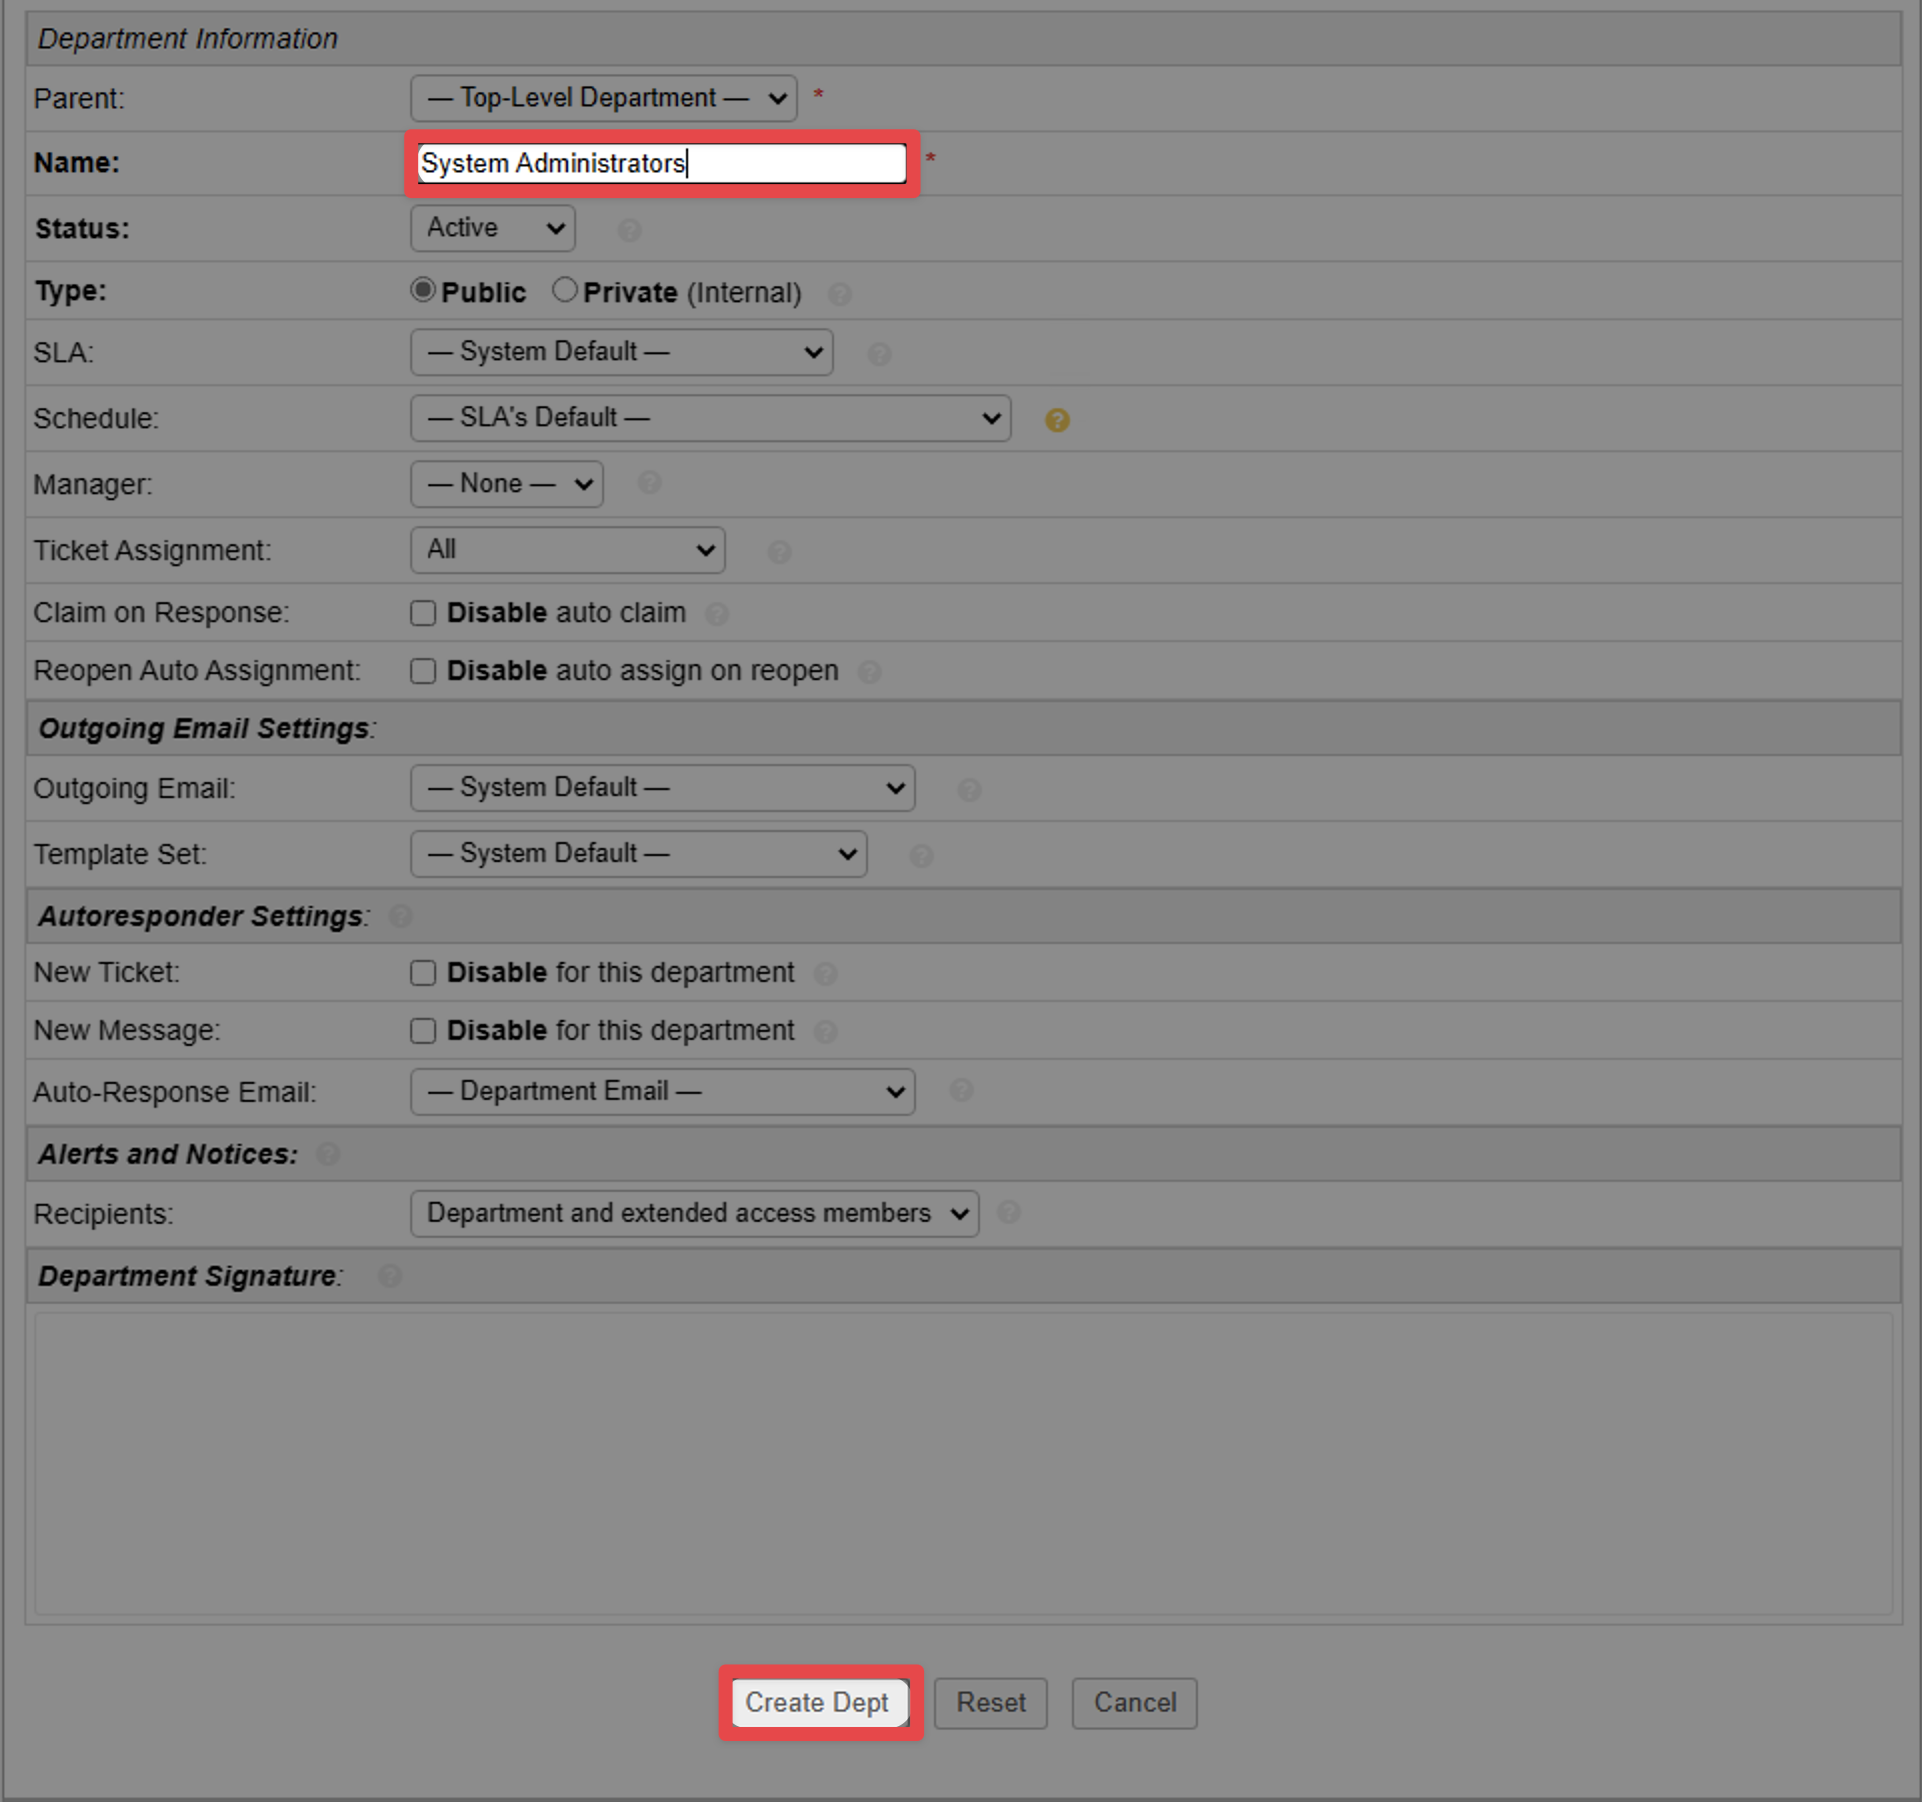Open help tooltip beside Status dropdown

[x=629, y=230]
